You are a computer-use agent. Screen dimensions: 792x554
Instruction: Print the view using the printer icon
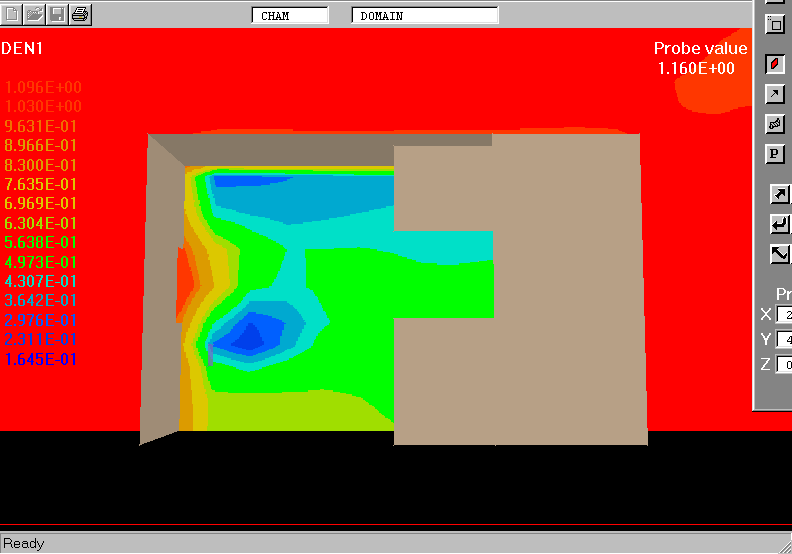(x=80, y=14)
